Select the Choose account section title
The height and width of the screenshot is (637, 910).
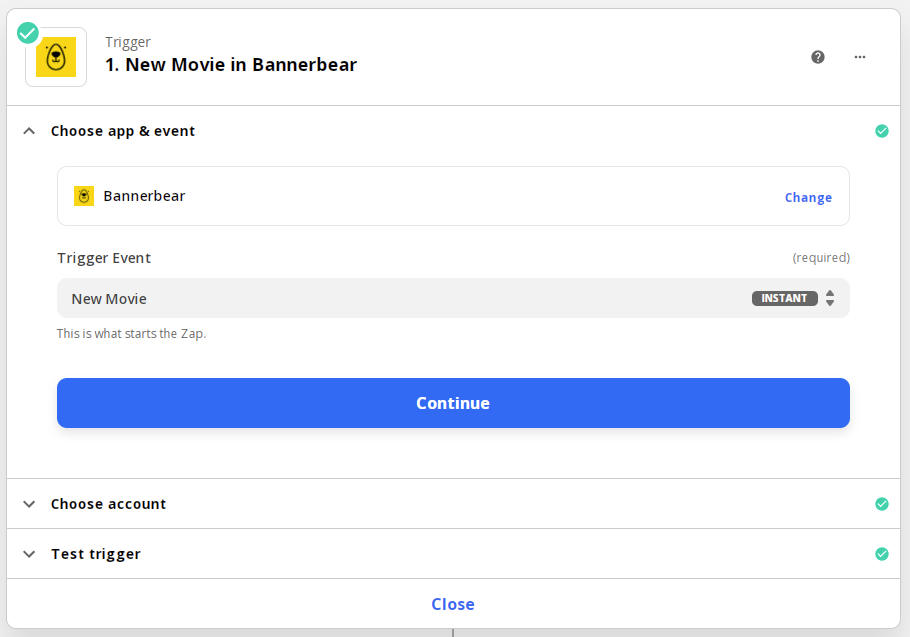[108, 504]
